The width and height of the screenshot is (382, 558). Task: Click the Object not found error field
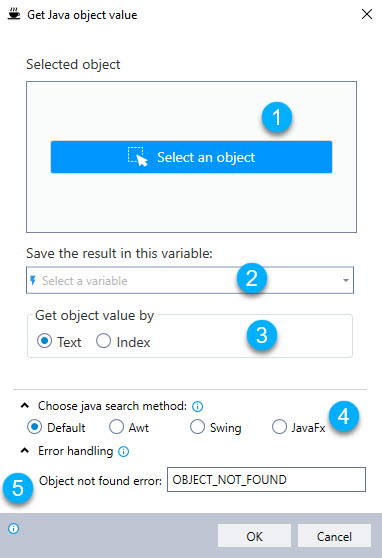(x=266, y=479)
